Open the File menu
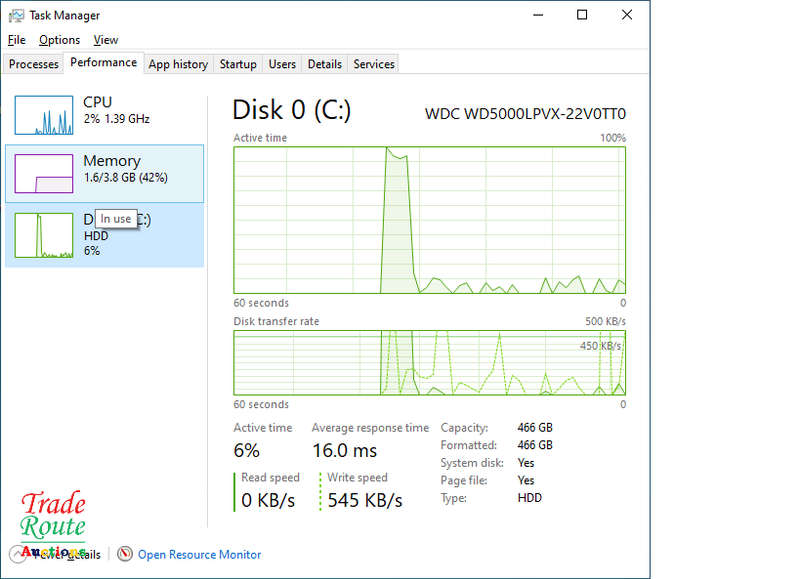 coord(16,40)
